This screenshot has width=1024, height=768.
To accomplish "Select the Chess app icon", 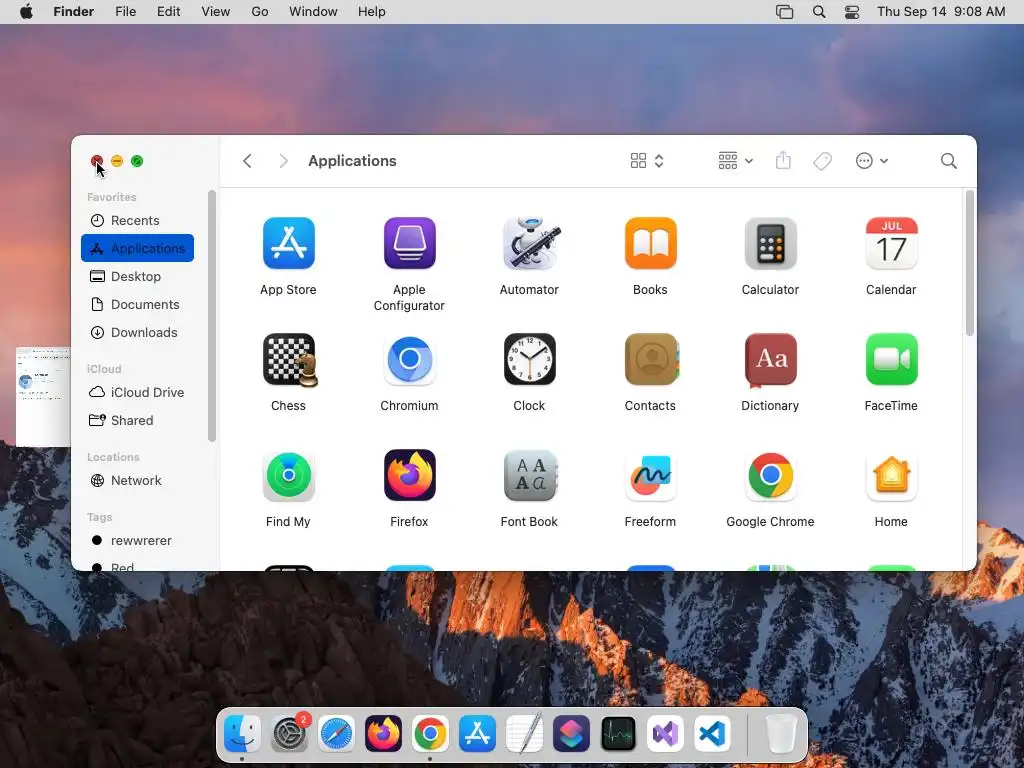I will point(289,359).
